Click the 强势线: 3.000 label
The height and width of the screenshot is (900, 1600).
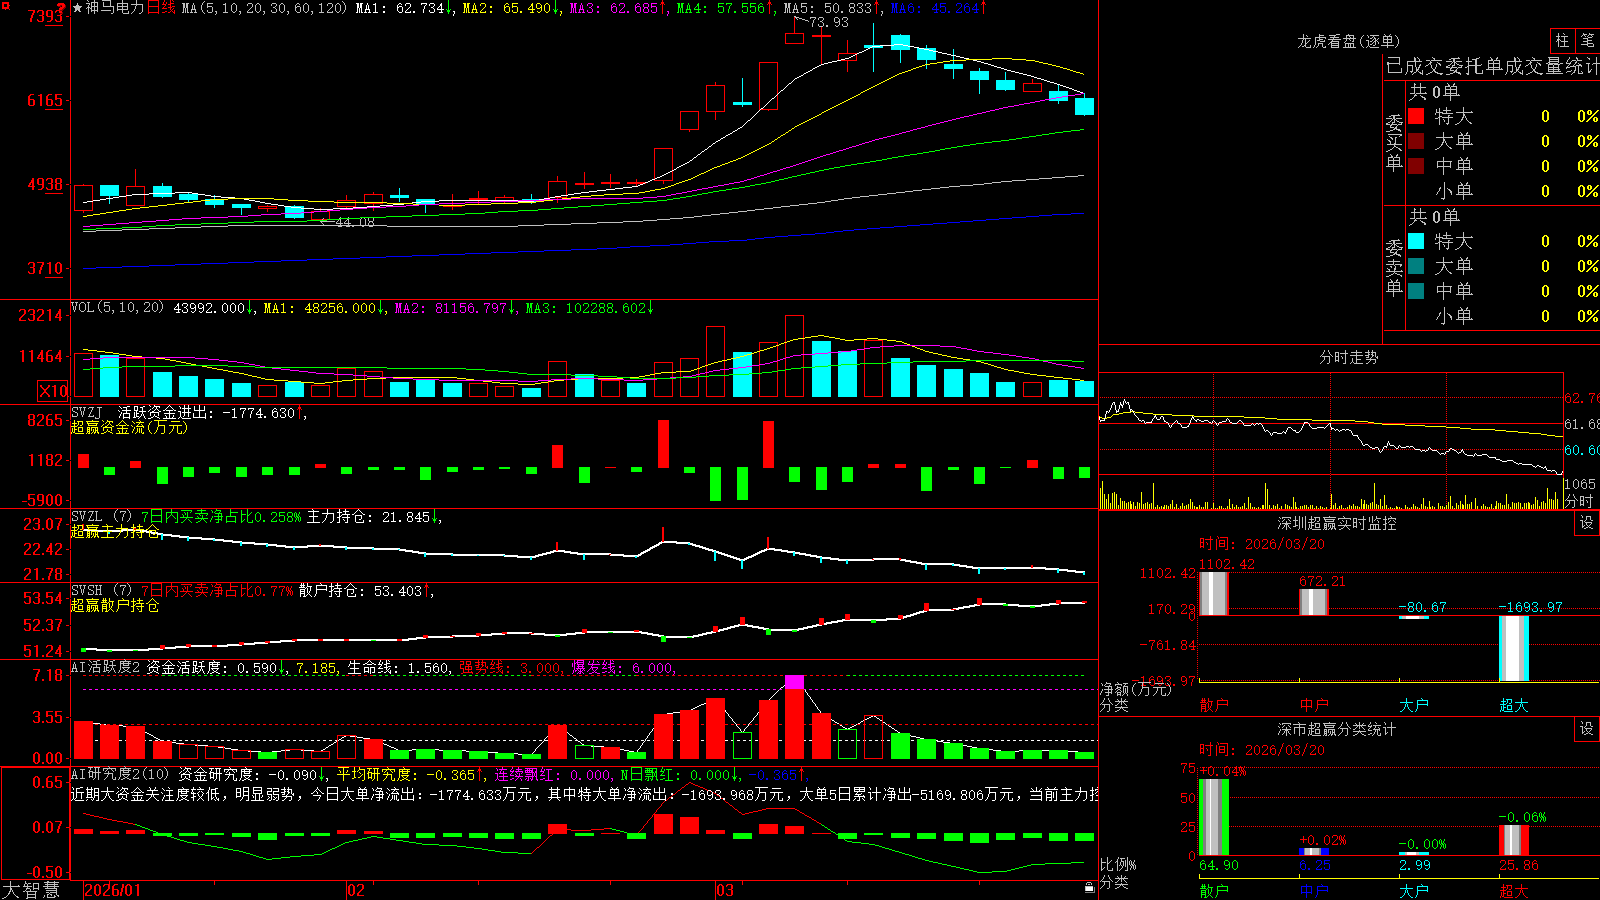tap(510, 667)
